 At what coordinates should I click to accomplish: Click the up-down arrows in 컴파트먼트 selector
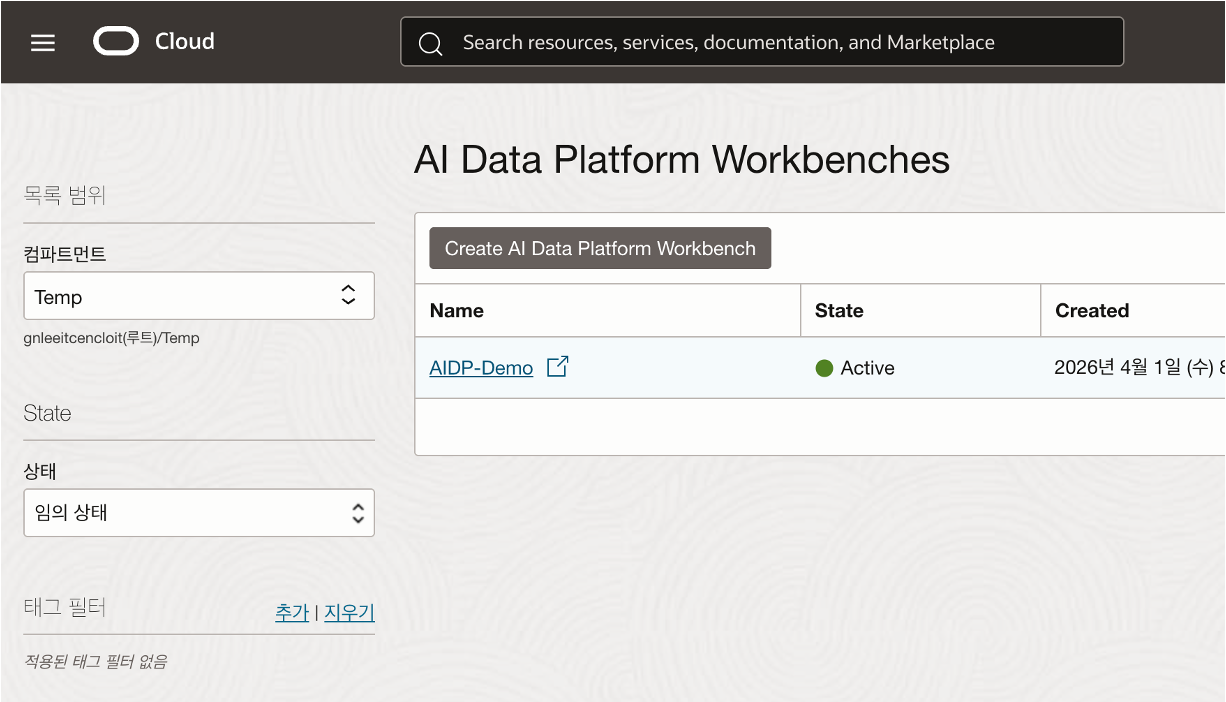(x=348, y=295)
